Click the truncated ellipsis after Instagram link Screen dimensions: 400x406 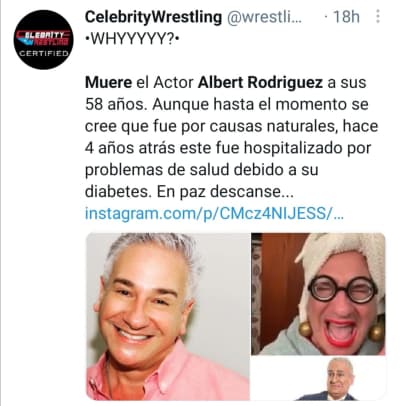pyautogui.click(x=338, y=215)
